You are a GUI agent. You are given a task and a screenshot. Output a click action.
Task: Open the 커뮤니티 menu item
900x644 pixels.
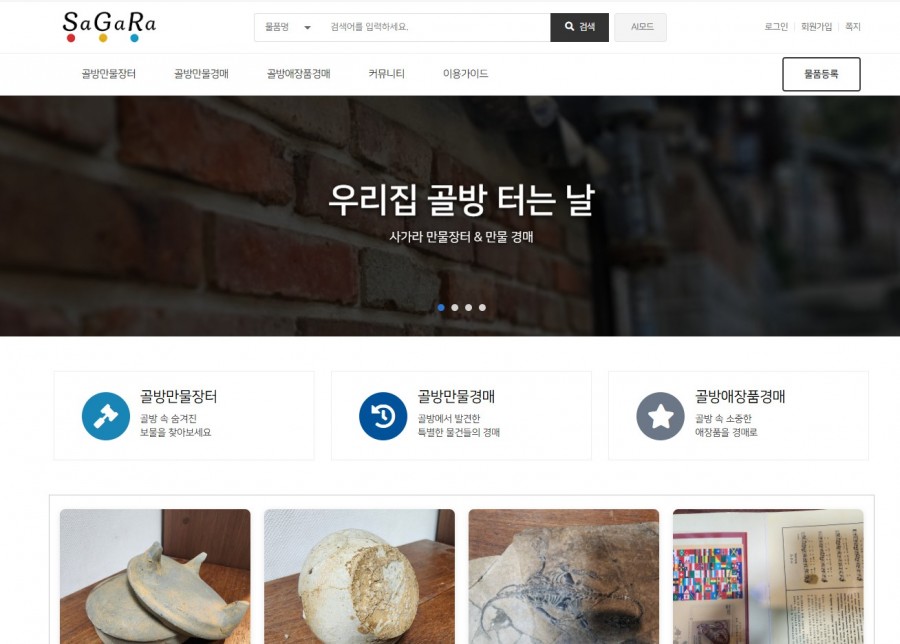pyautogui.click(x=386, y=73)
